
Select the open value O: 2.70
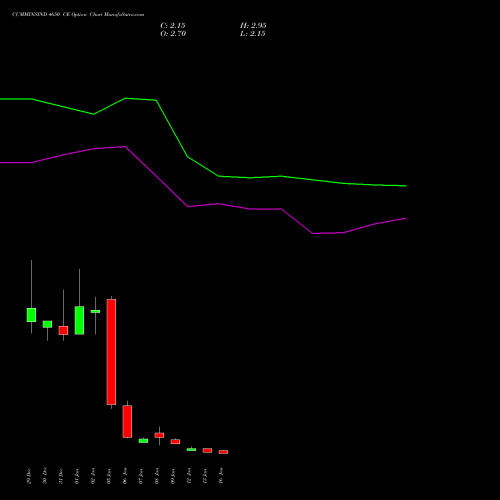(173, 34)
